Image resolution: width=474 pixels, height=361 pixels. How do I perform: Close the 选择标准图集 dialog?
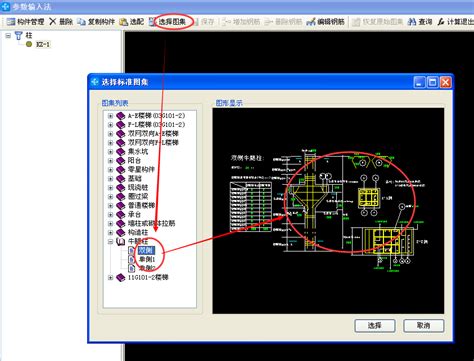click(446, 82)
